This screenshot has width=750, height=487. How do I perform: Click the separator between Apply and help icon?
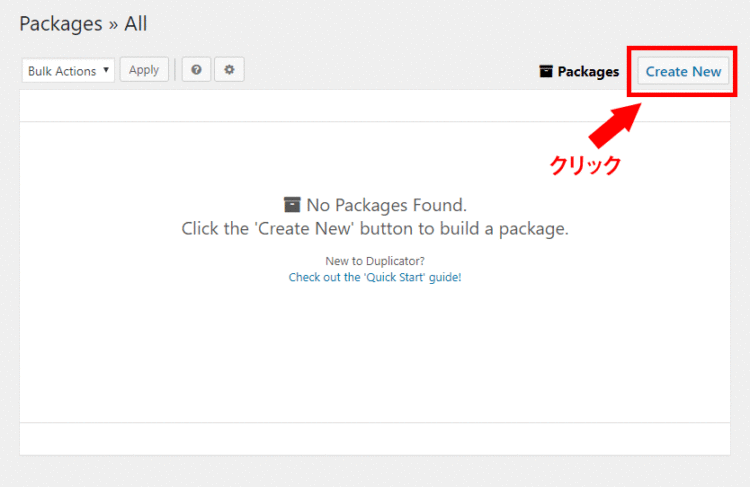tap(175, 70)
